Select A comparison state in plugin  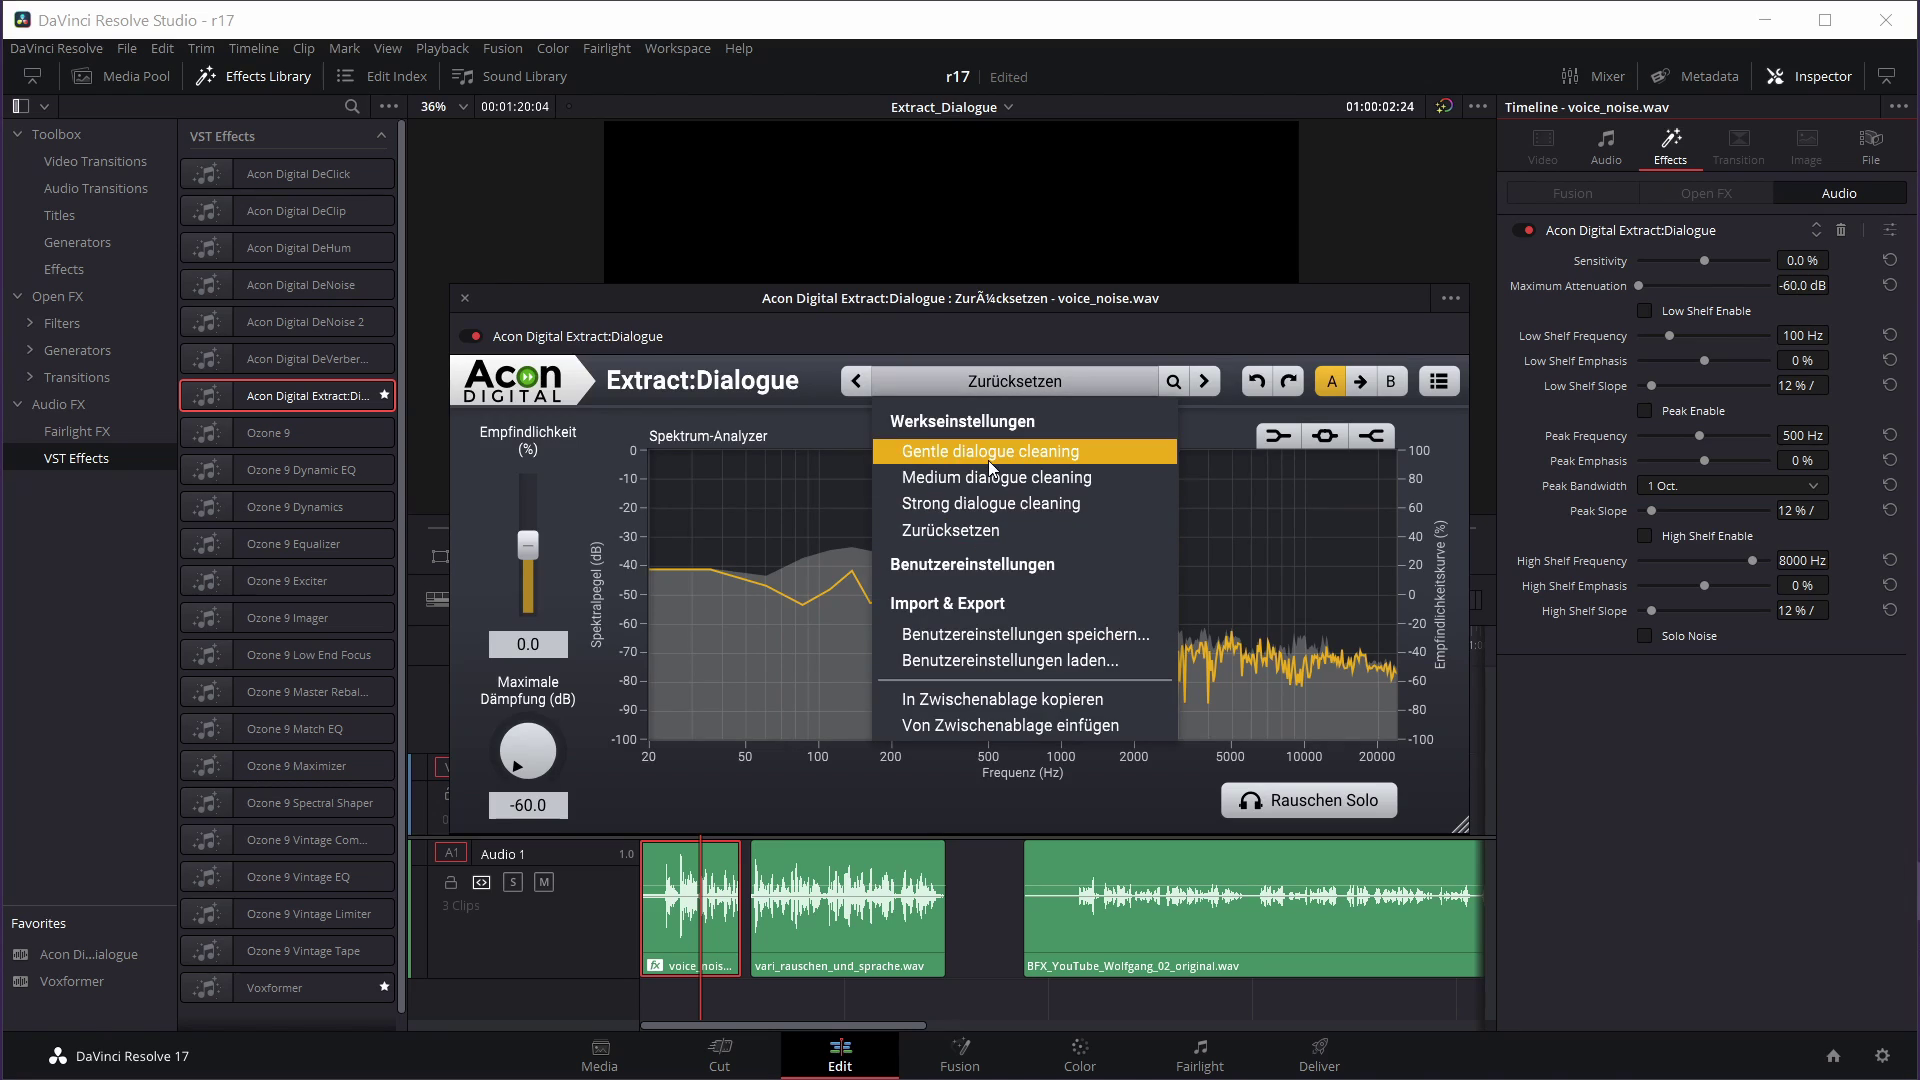(1331, 381)
